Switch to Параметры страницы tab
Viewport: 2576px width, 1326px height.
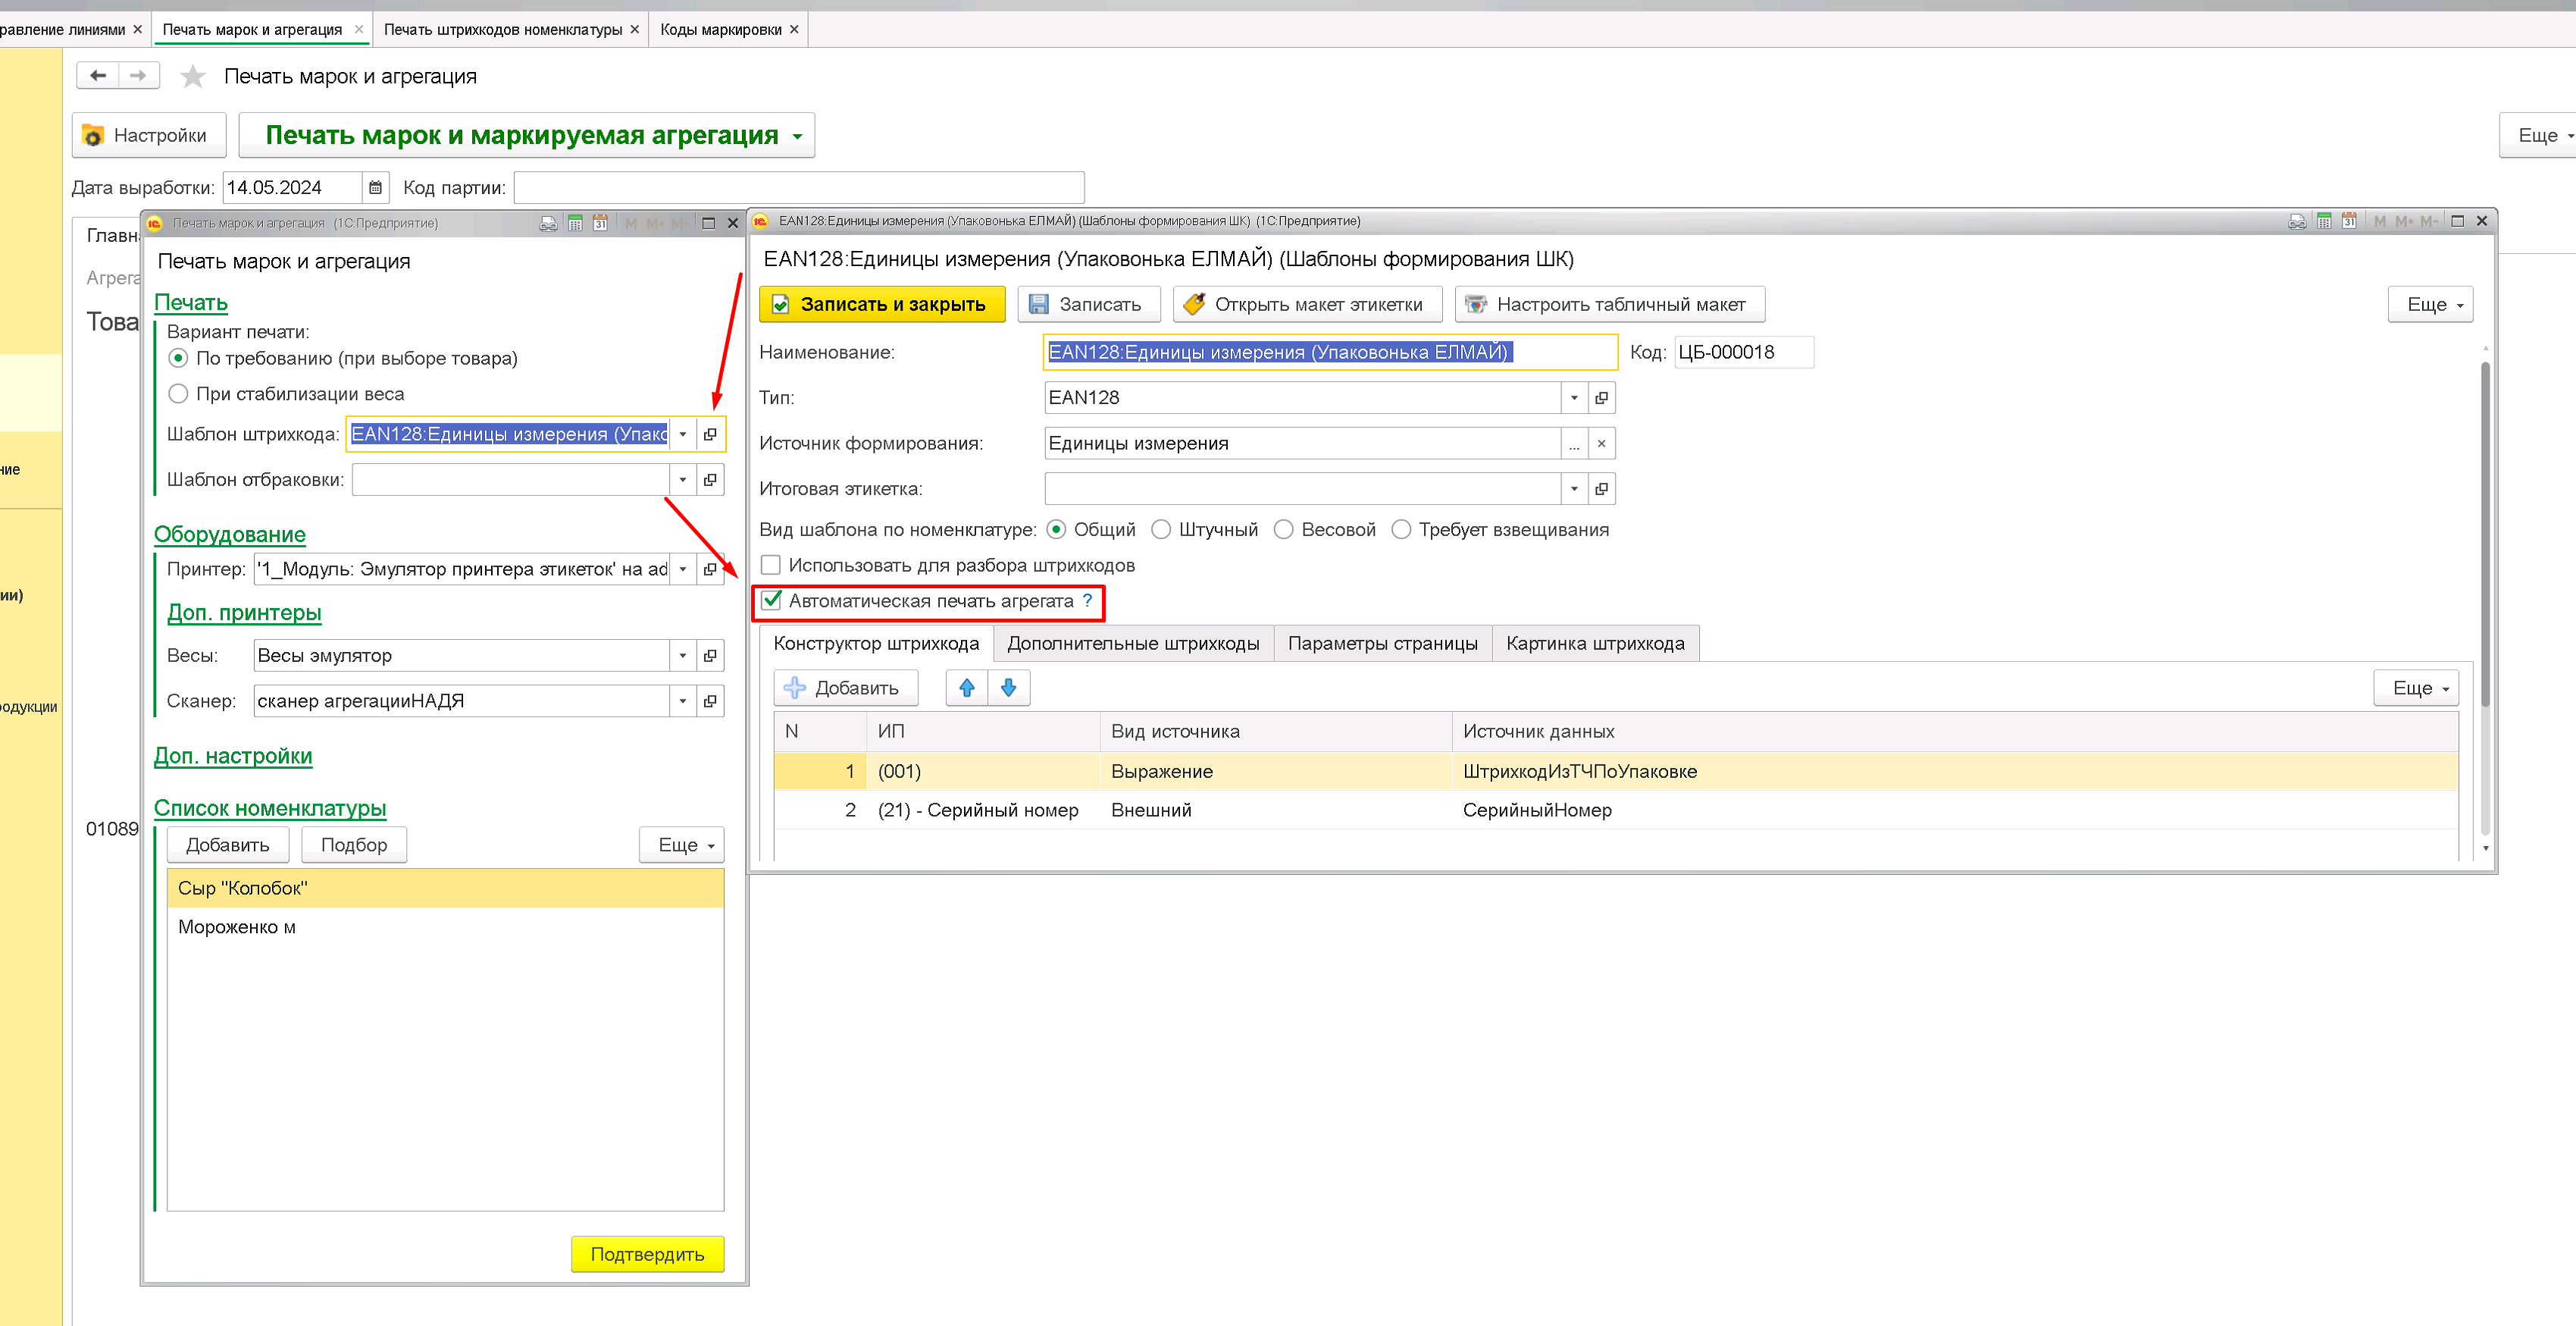1382,643
